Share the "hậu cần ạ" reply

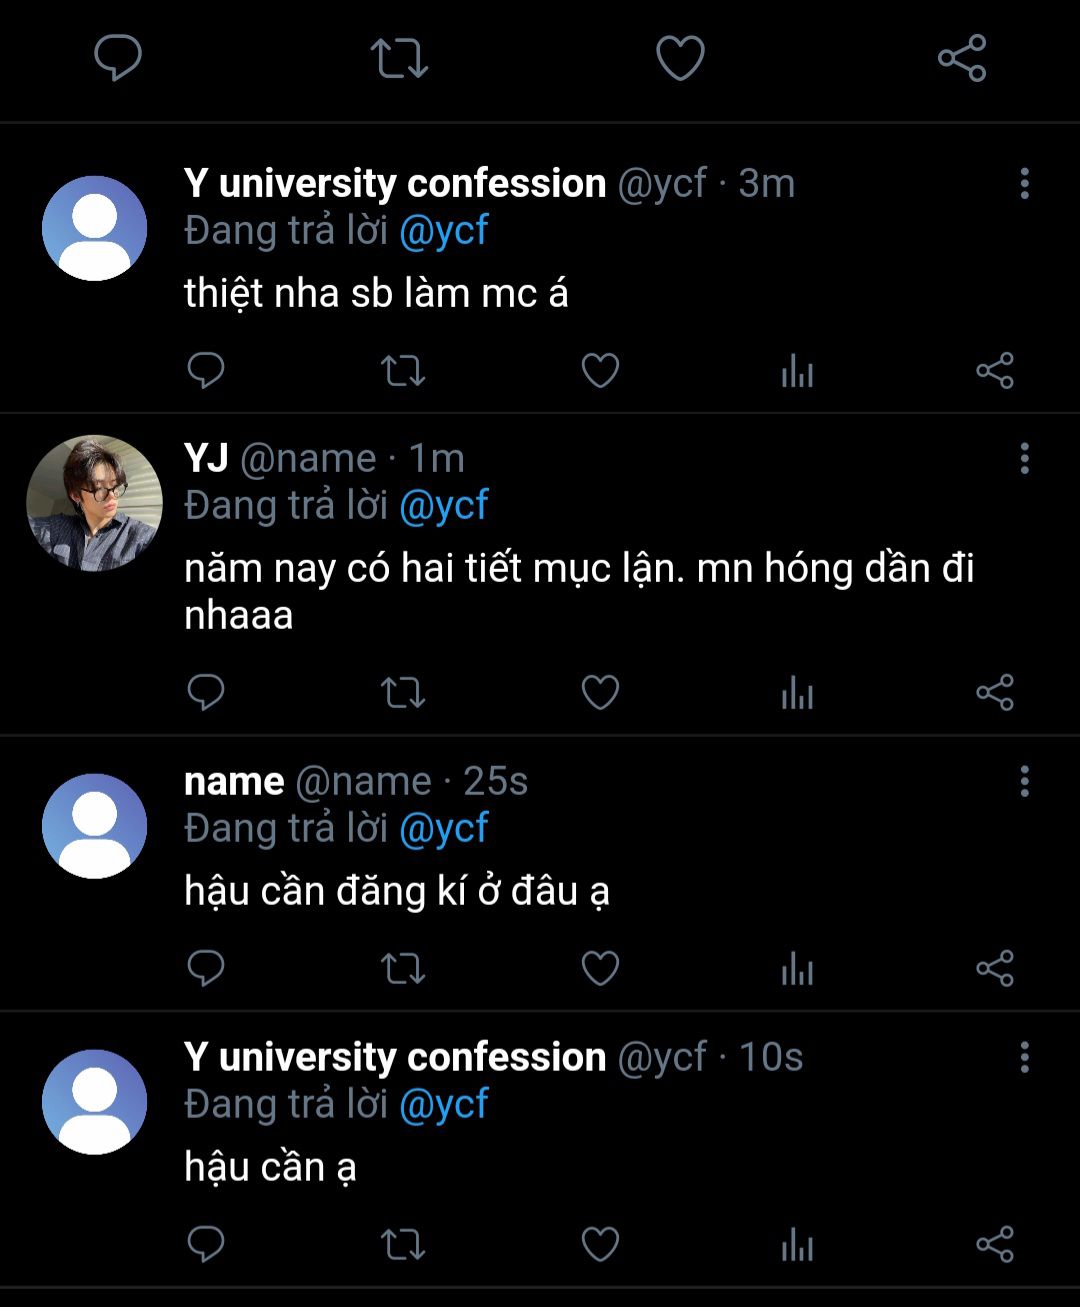pos(995,1244)
